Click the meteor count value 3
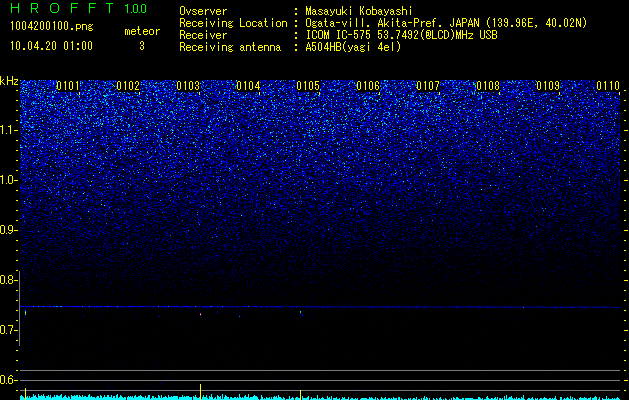This screenshot has width=629, height=400. [142, 46]
